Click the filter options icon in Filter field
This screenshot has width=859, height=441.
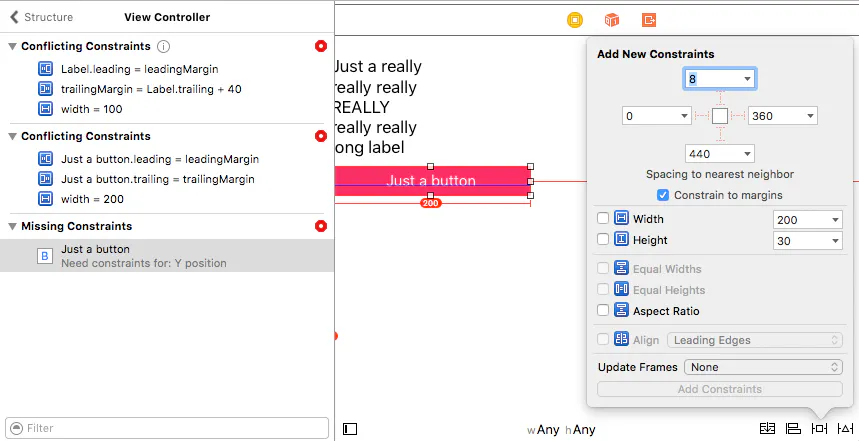click(x=17, y=428)
